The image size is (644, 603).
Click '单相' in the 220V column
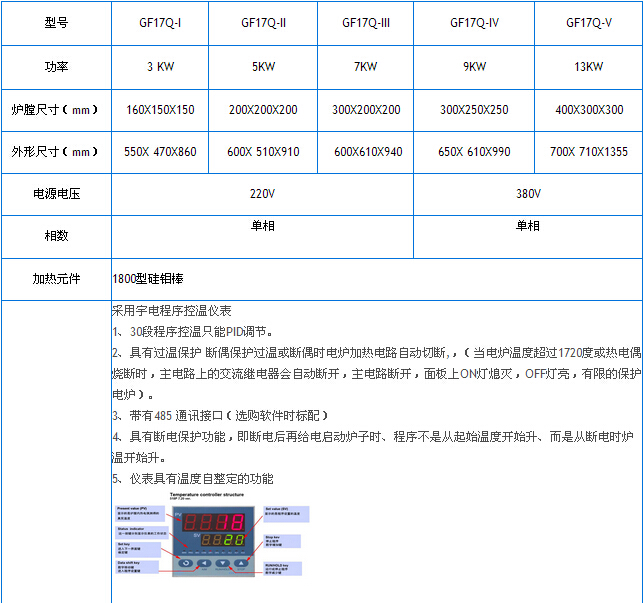(x=262, y=226)
